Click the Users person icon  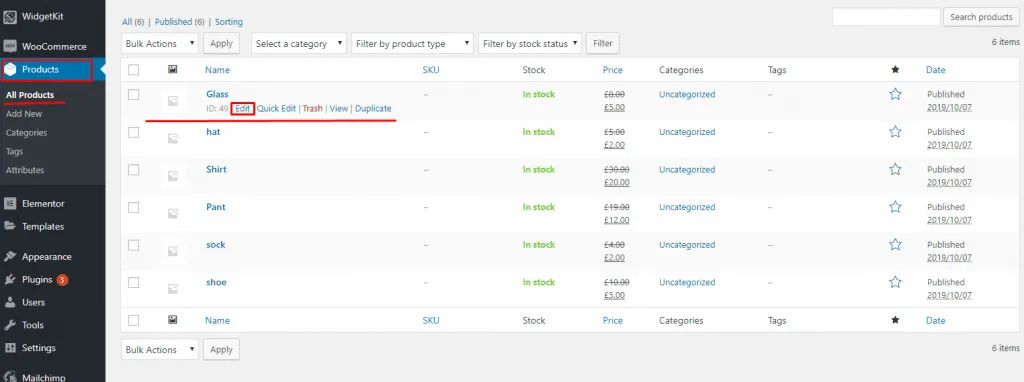click(x=10, y=302)
